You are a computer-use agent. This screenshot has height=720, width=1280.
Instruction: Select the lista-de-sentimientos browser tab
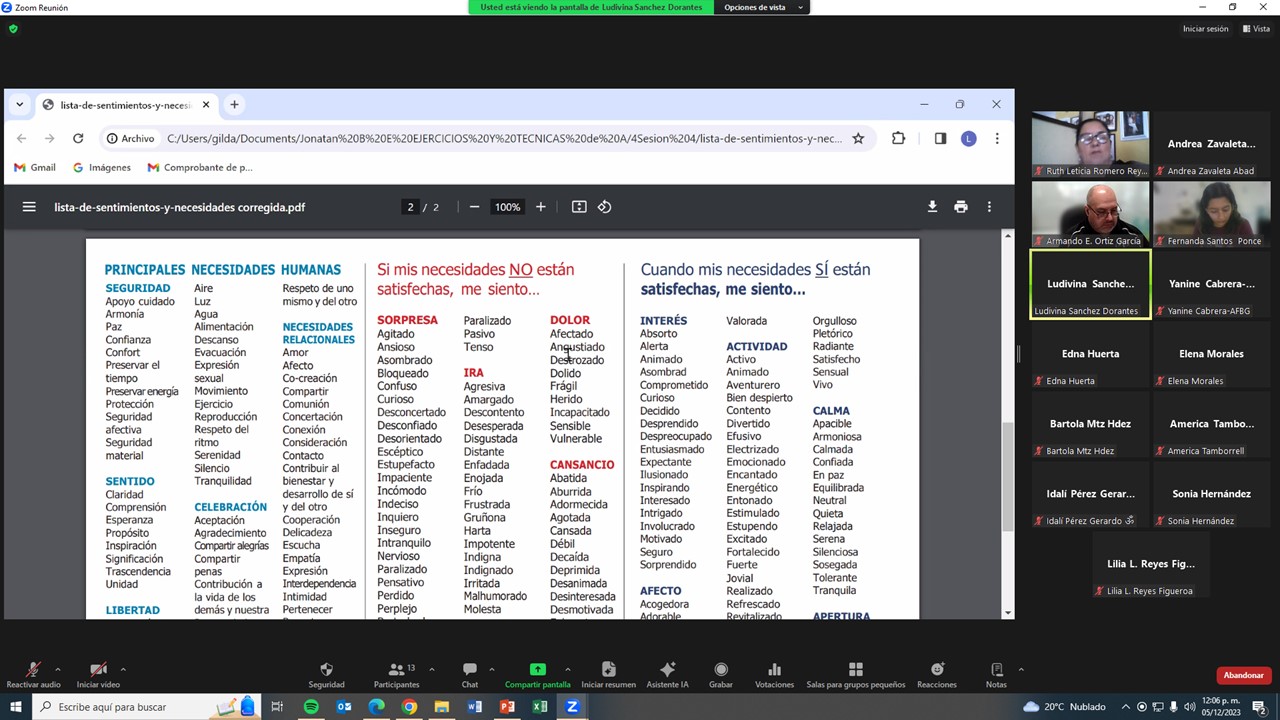click(124, 105)
